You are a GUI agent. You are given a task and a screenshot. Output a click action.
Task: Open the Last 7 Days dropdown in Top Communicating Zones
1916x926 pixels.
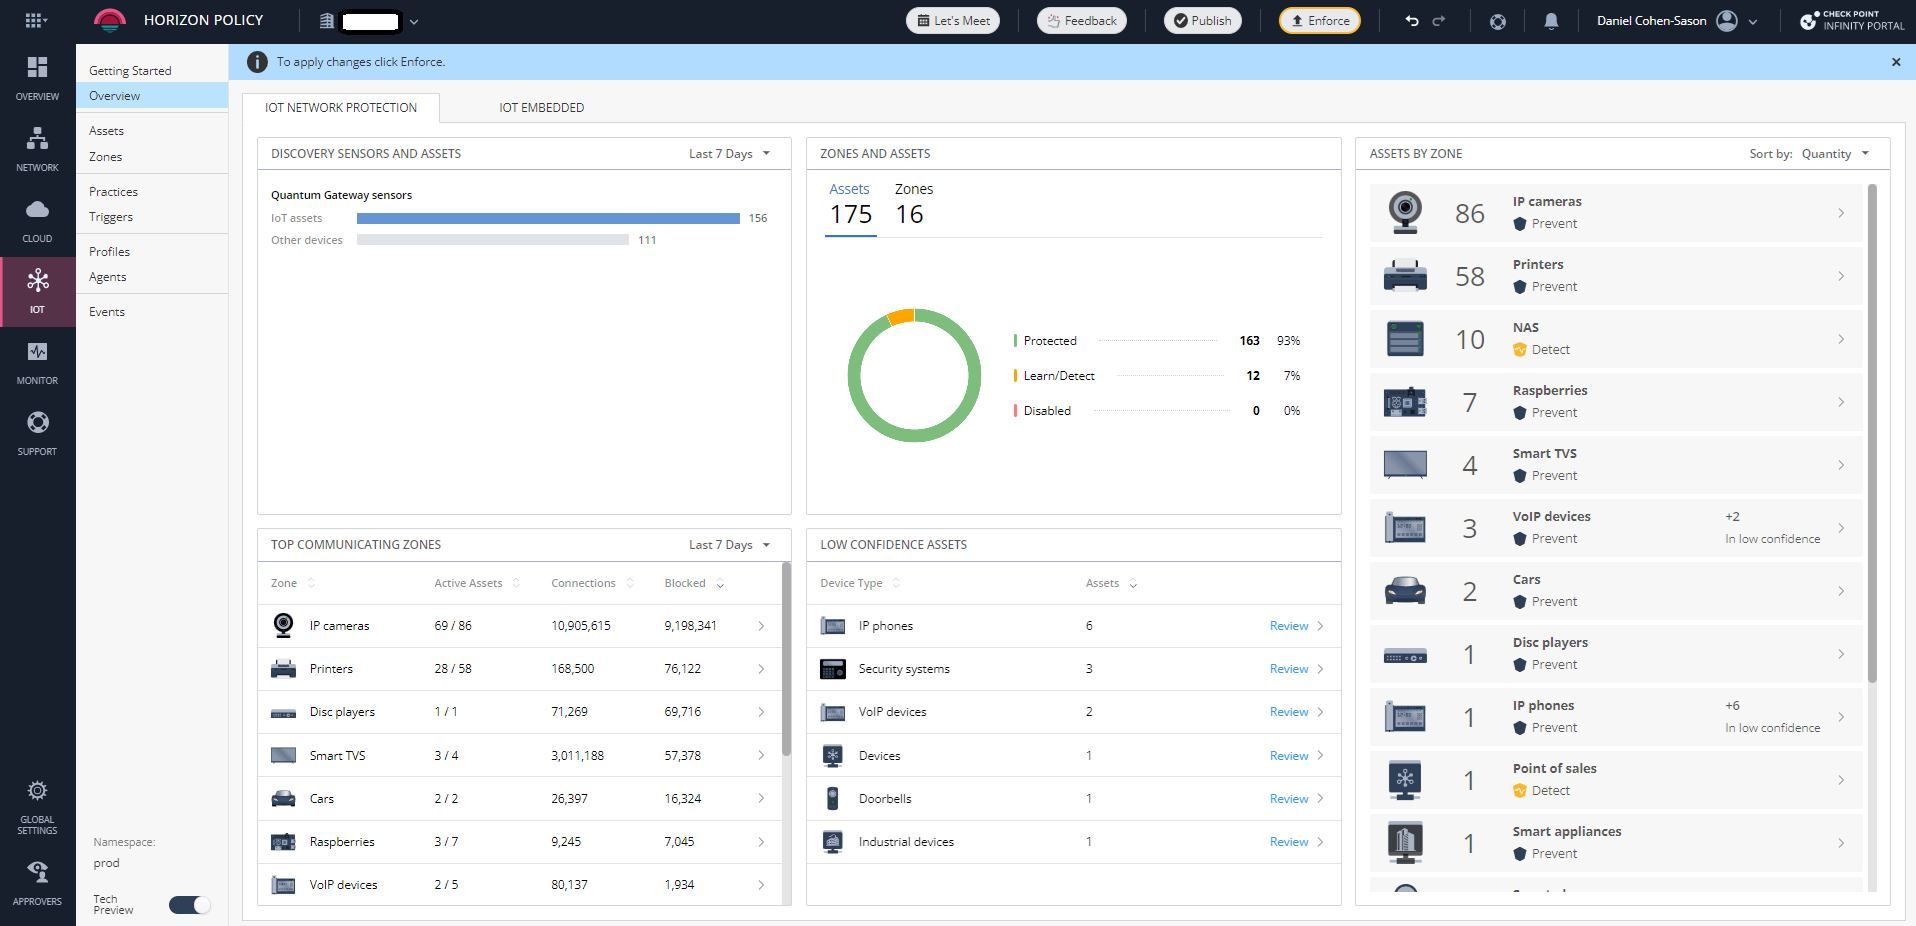click(729, 545)
